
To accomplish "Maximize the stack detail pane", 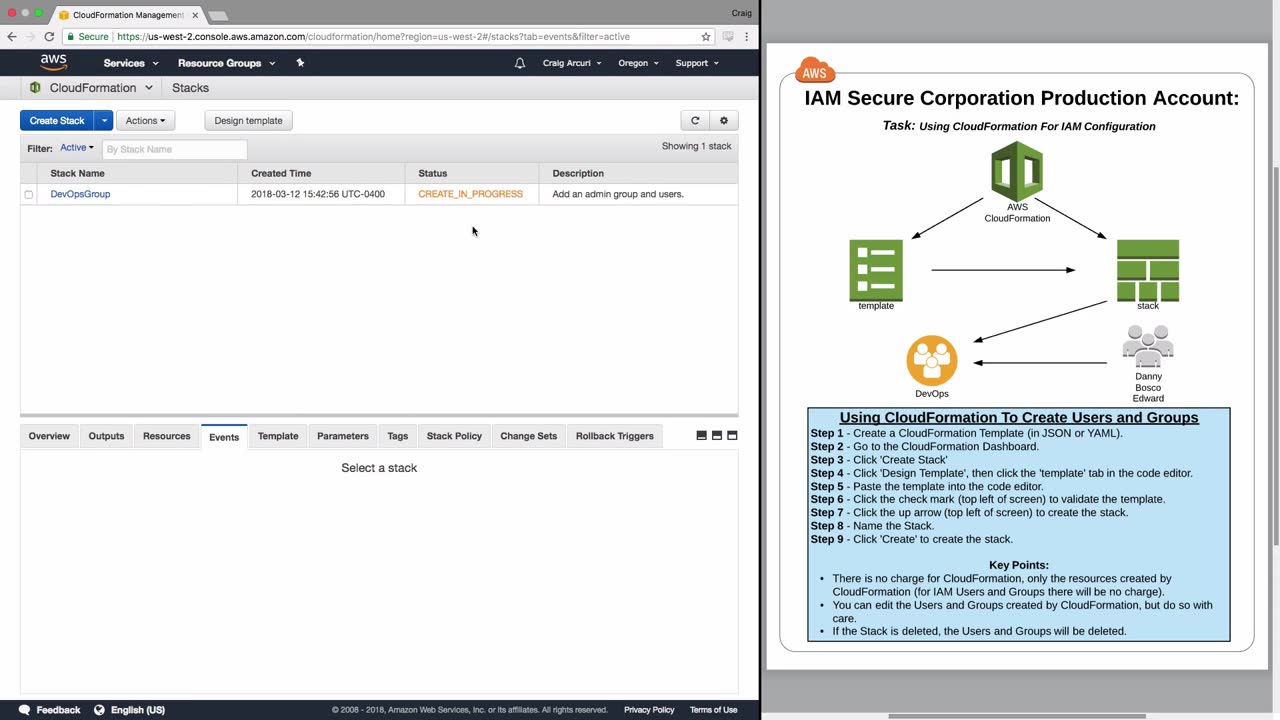I will [x=732, y=436].
